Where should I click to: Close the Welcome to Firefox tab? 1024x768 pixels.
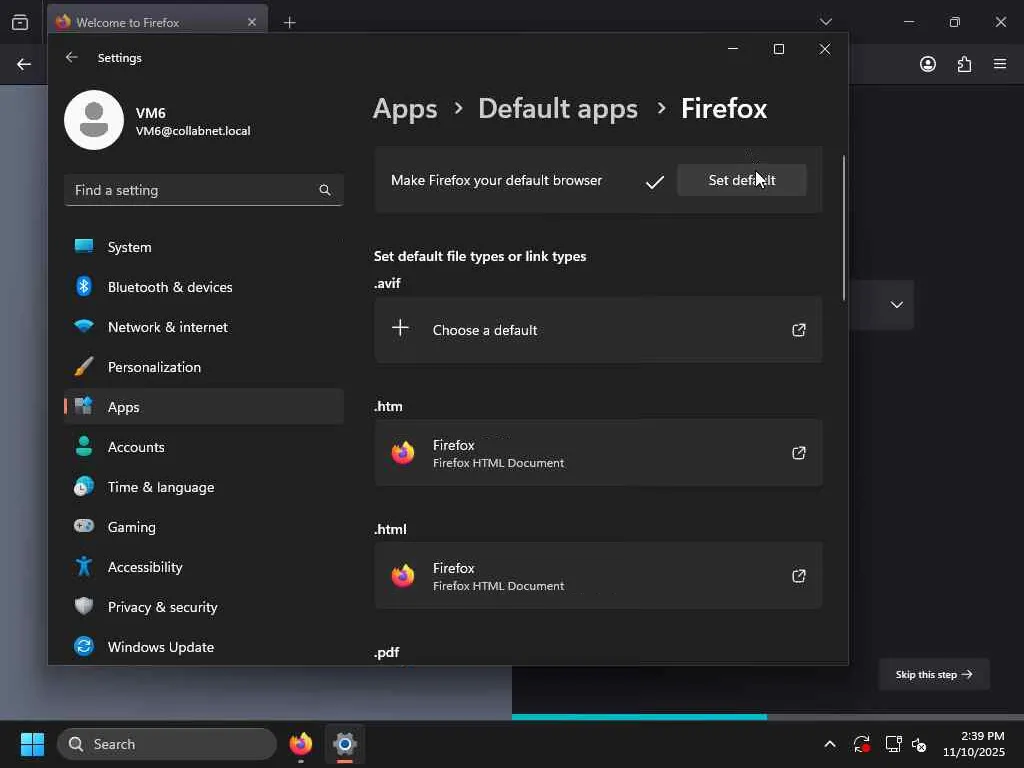pyautogui.click(x=252, y=22)
